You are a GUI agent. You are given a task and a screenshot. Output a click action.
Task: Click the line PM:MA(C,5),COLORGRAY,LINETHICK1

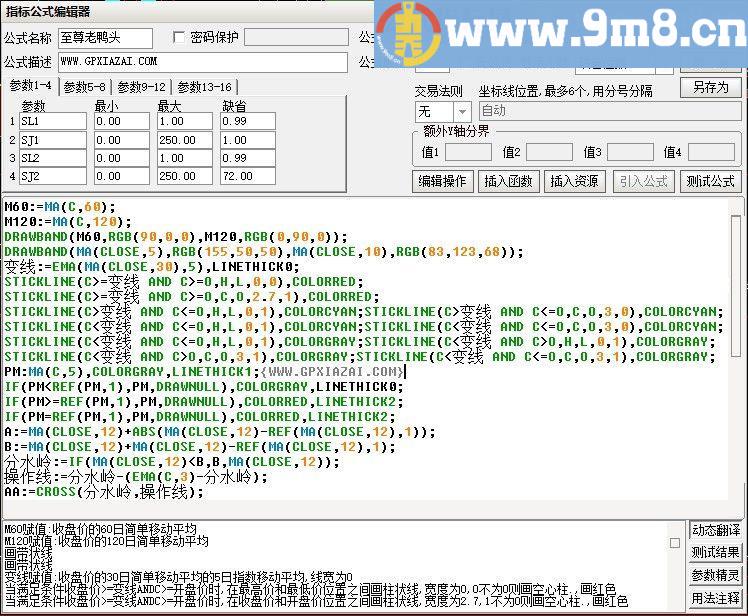point(204,372)
